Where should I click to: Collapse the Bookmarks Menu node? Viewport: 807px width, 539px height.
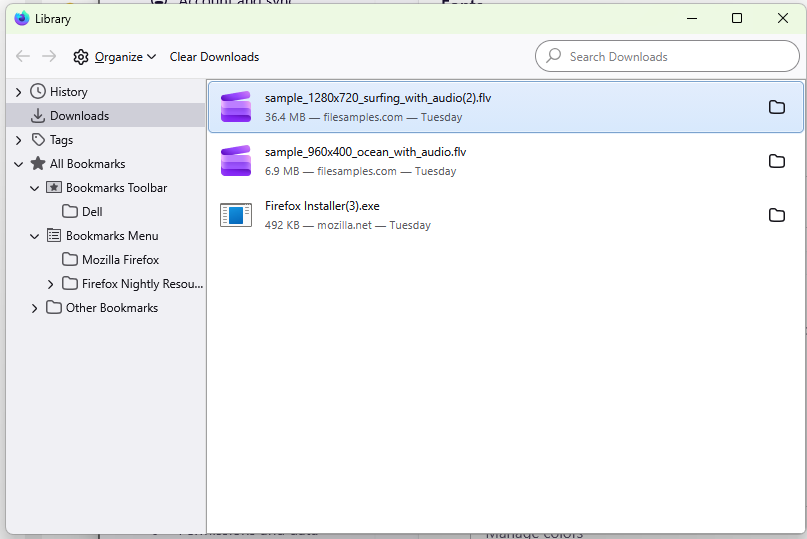[34, 236]
